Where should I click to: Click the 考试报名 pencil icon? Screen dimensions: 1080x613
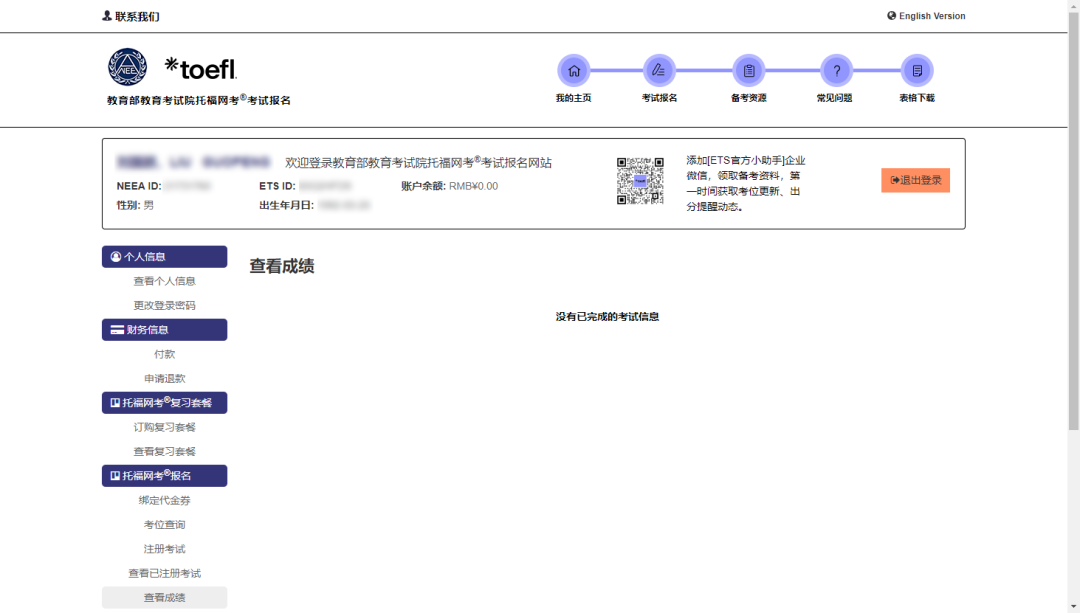click(x=661, y=72)
